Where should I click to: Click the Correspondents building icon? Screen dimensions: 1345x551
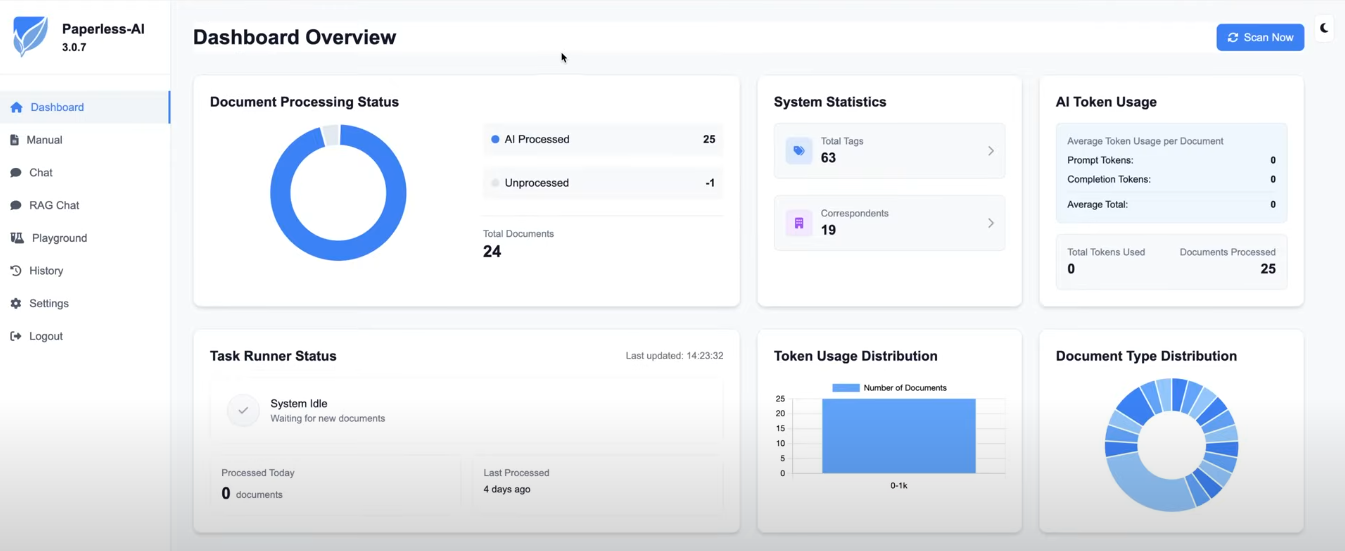[x=799, y=223]
